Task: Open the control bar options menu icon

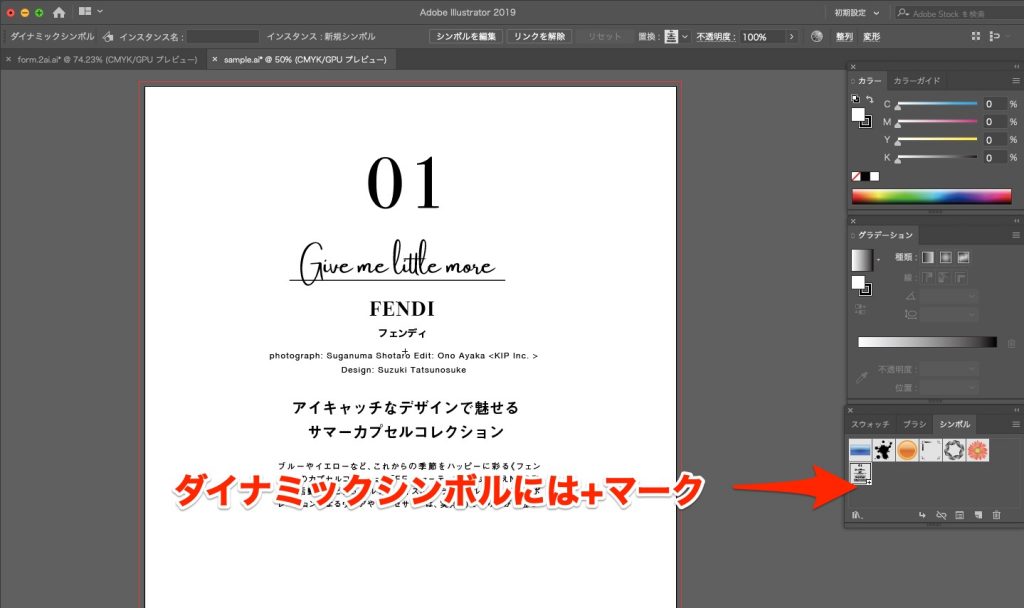Action: (x=995, y=37)
